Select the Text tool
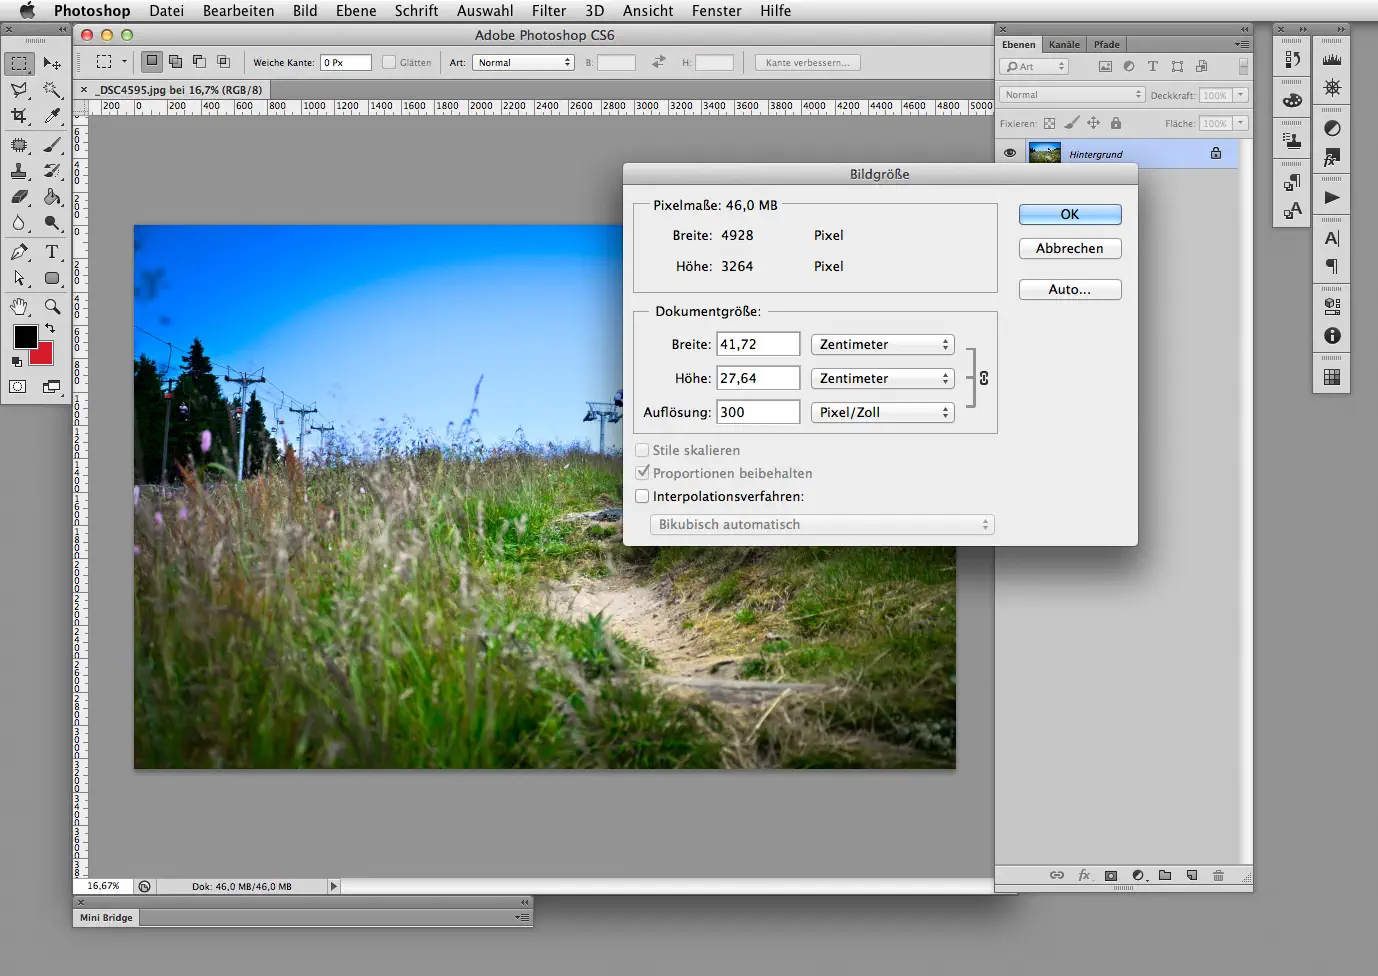This screenshot has width=1378, height=976. [x=52, y=252]
